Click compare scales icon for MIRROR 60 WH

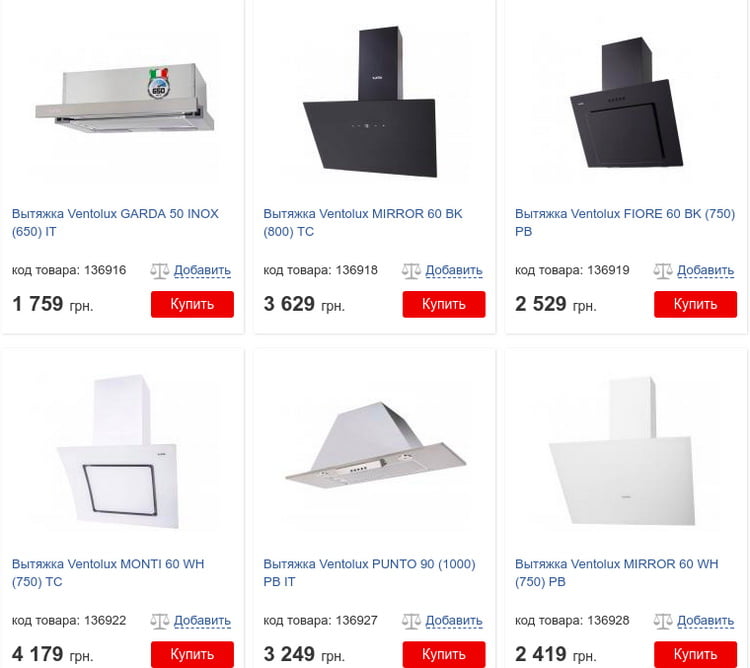click(663, 621)
